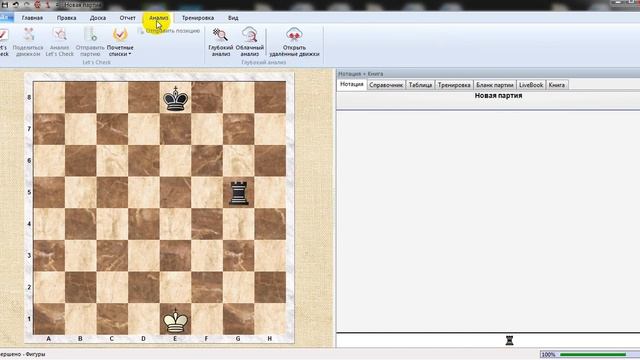Screen dimensions: 640x360
Task: Select the black rook on g5
Action: tap(239, 193)
